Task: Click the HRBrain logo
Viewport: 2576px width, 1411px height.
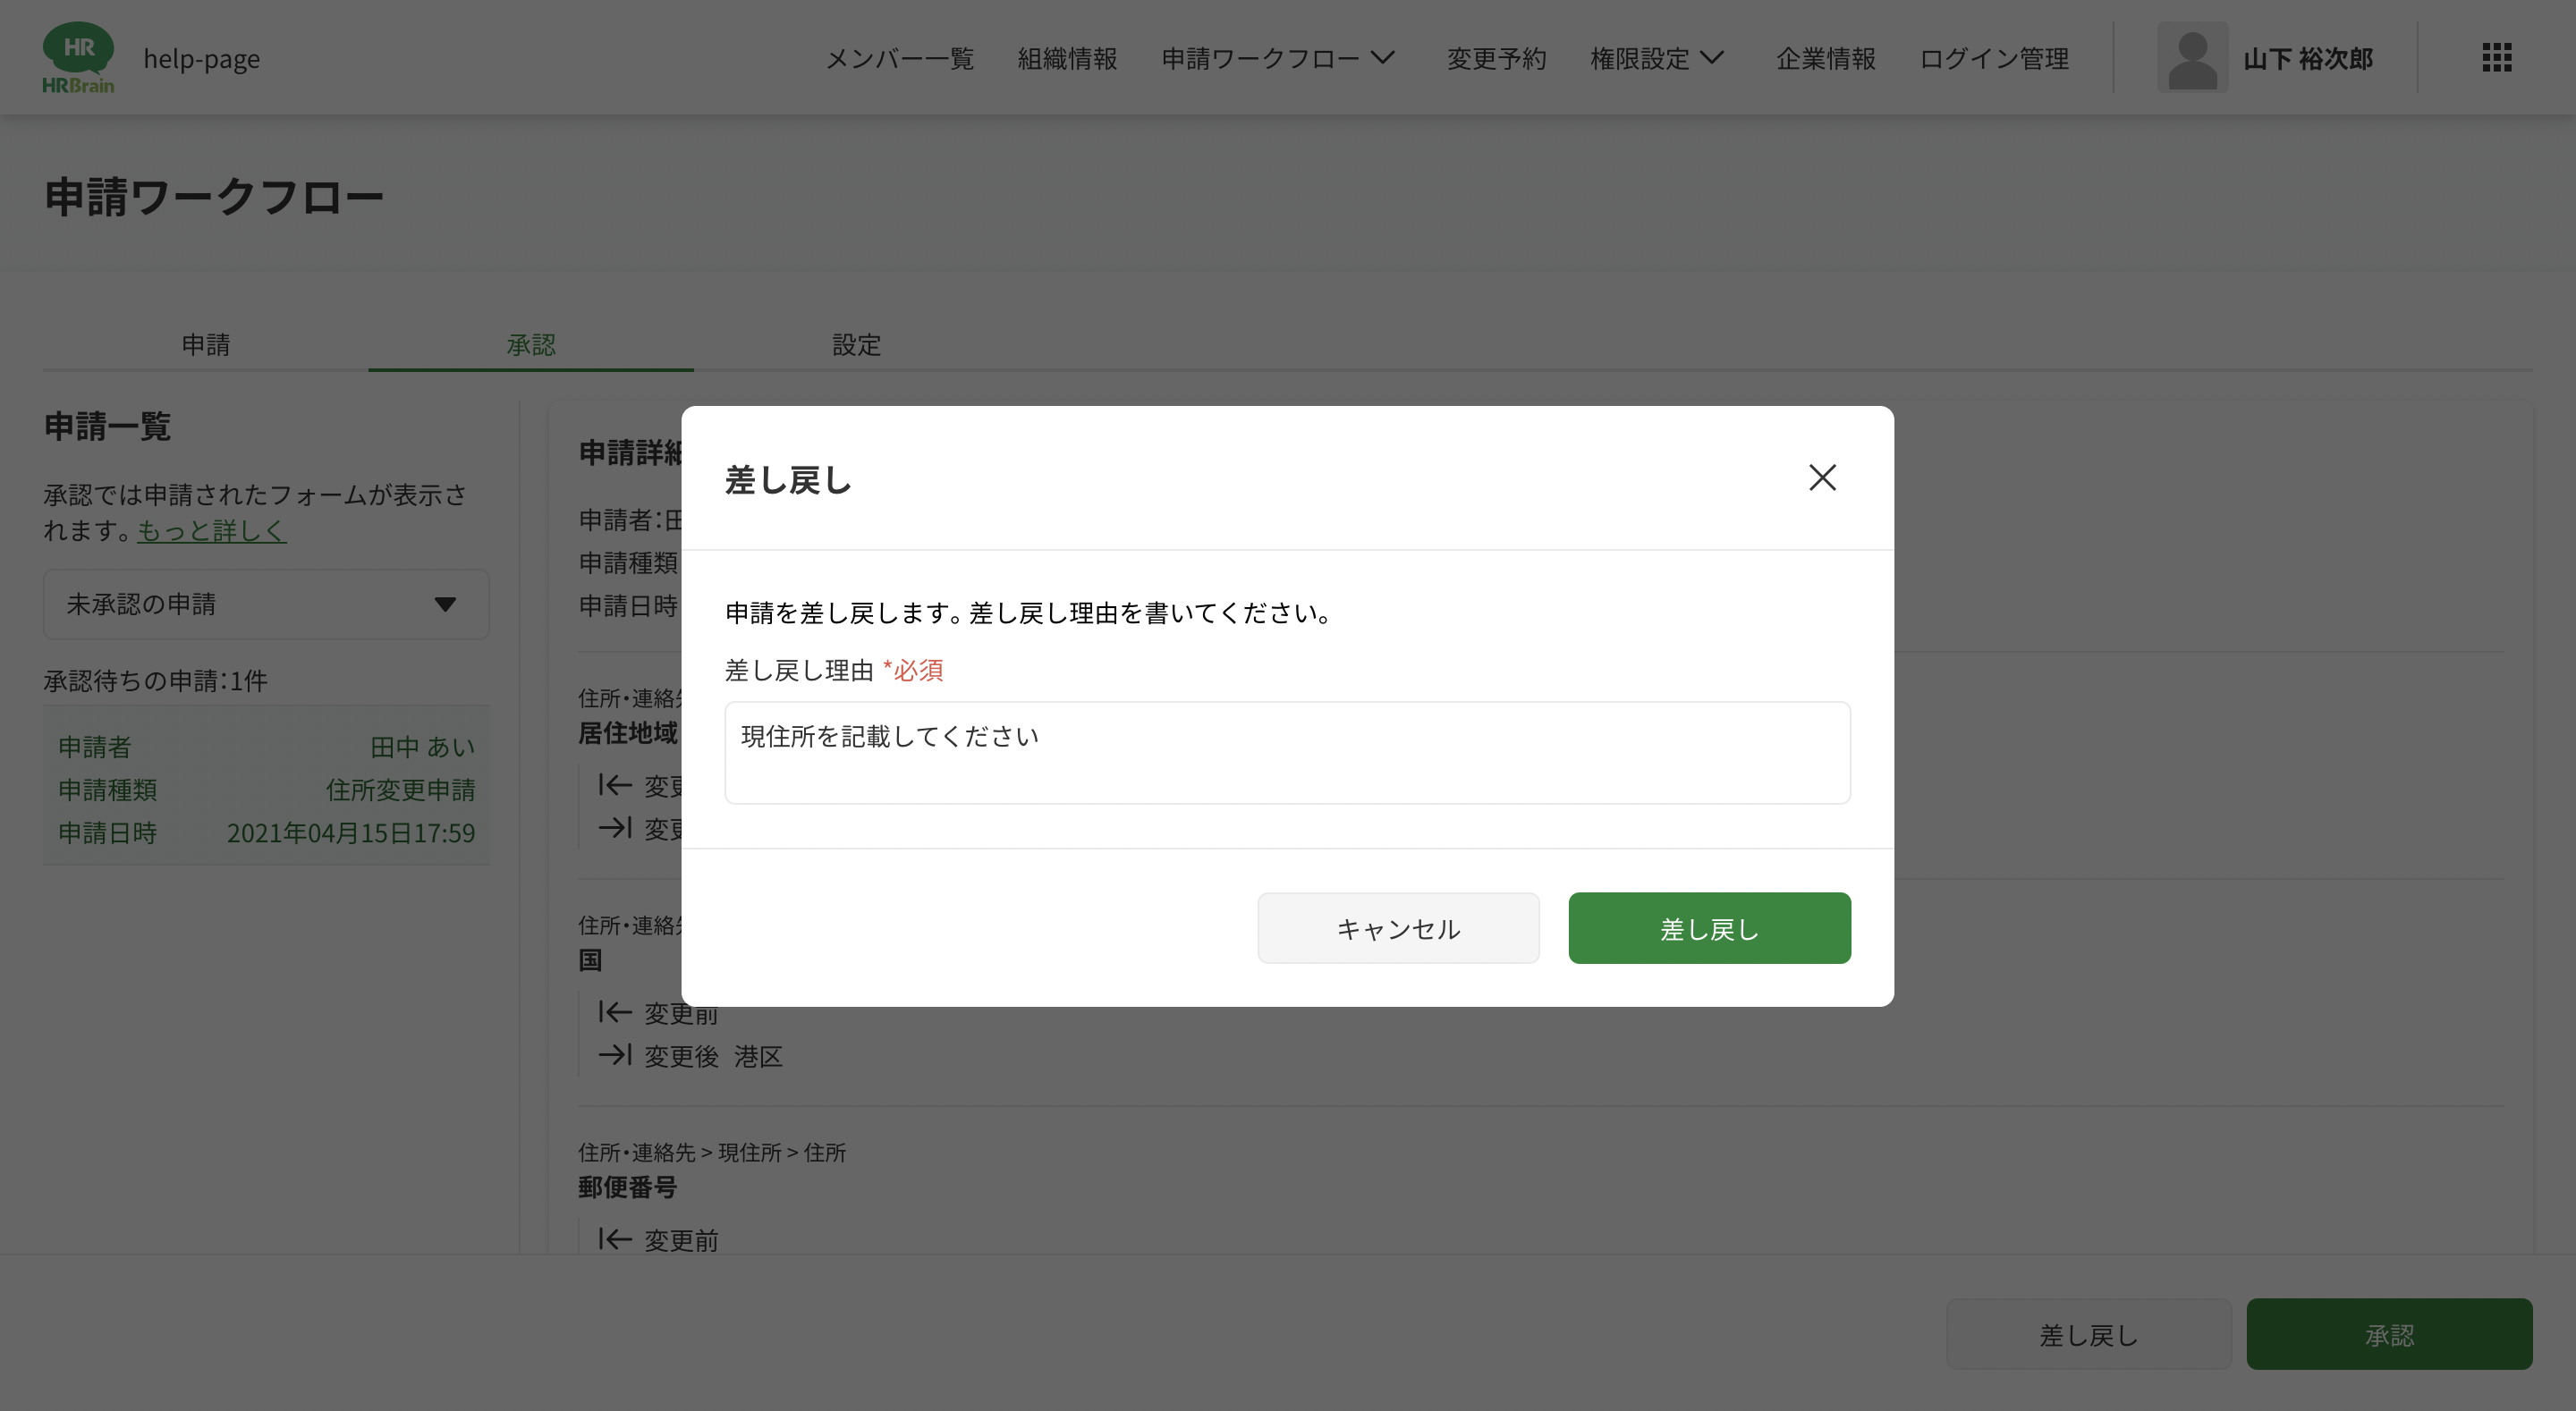Action: point(78,58)
